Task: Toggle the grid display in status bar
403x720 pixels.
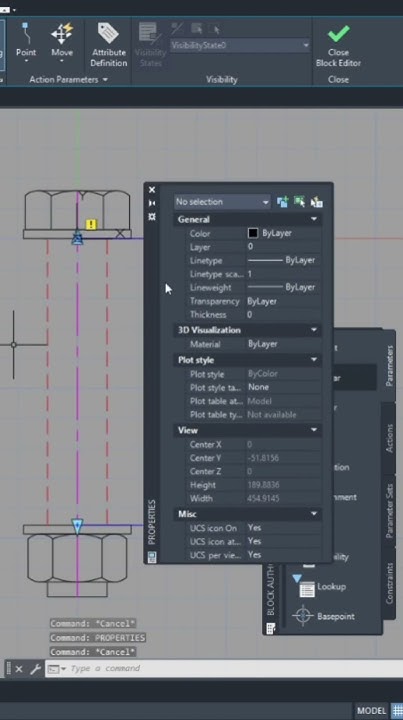Action: point(397,710)
